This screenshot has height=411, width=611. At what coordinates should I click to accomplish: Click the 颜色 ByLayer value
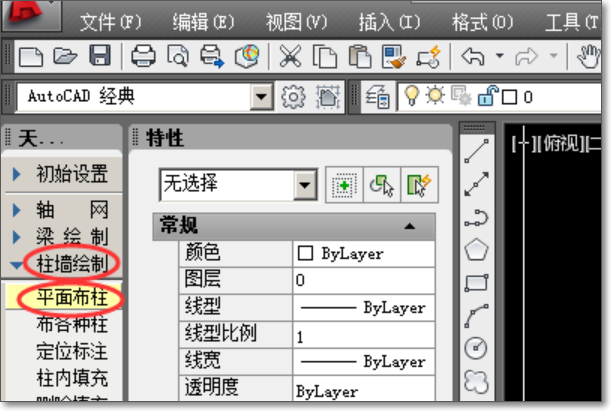coord(364,254)
